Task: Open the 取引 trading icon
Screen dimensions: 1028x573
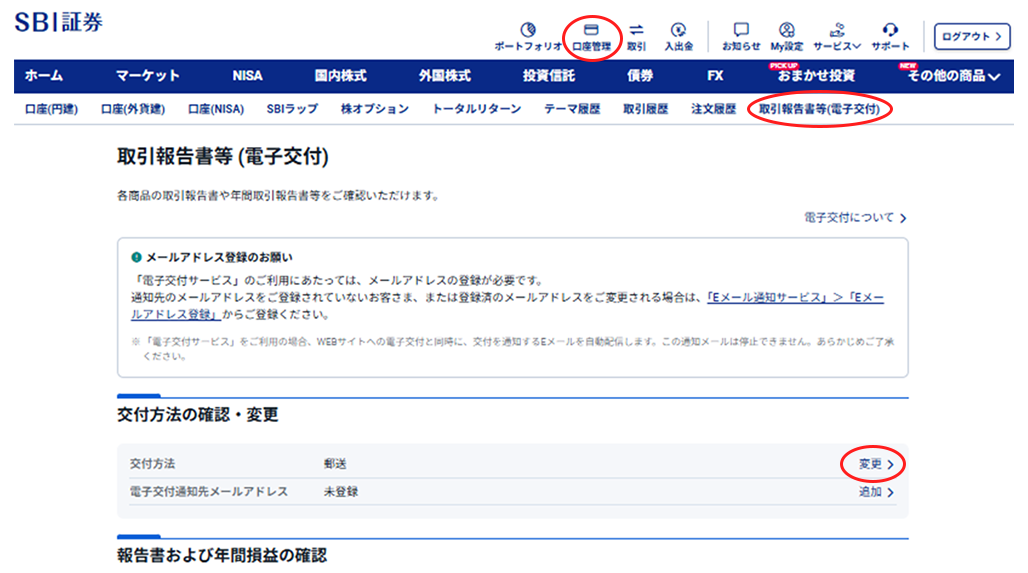Action: coord(636,36)
